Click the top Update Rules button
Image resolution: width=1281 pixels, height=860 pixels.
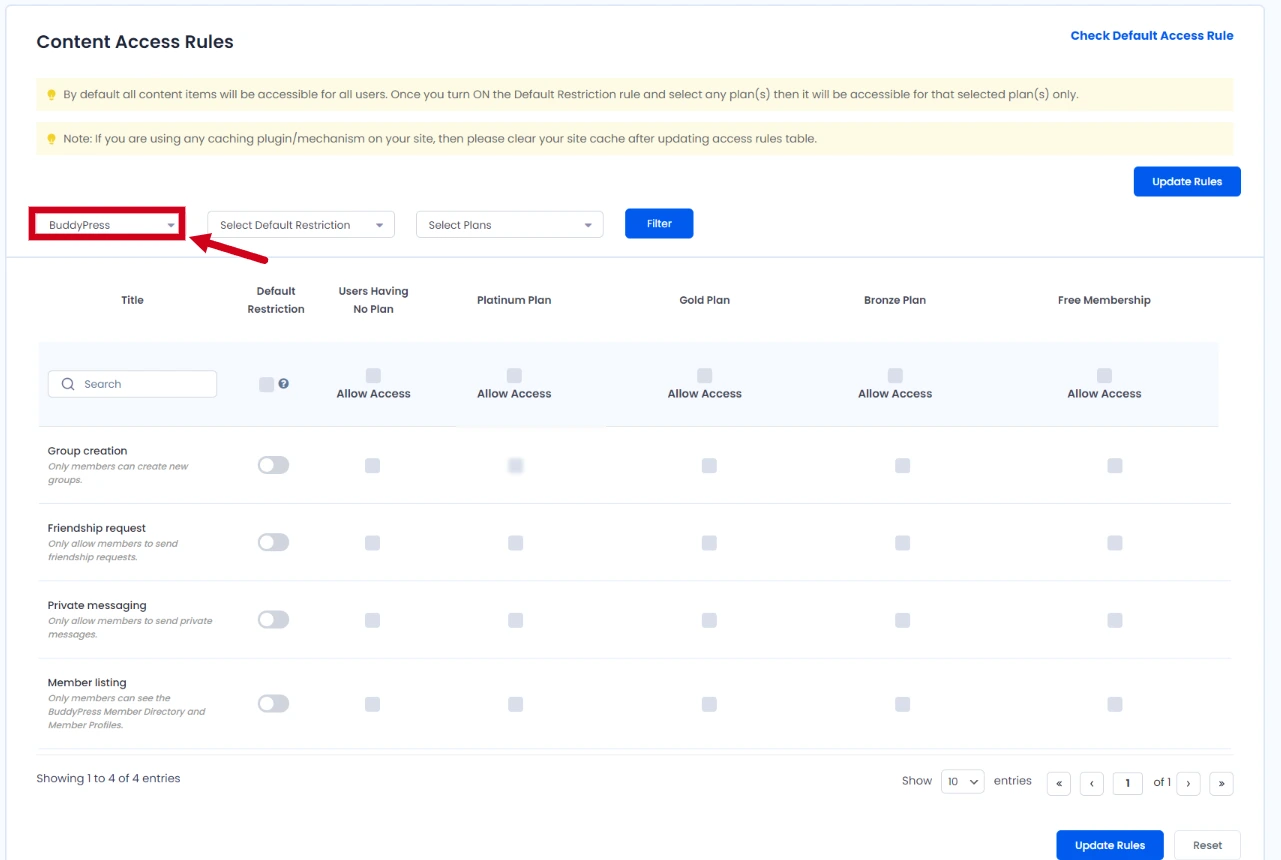click(x=1187, y=181)
